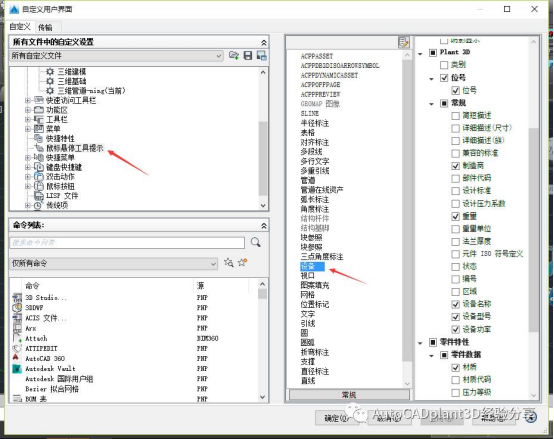Click the search magnifier icon in command list
Screen dimensions: 554x439
255,242
